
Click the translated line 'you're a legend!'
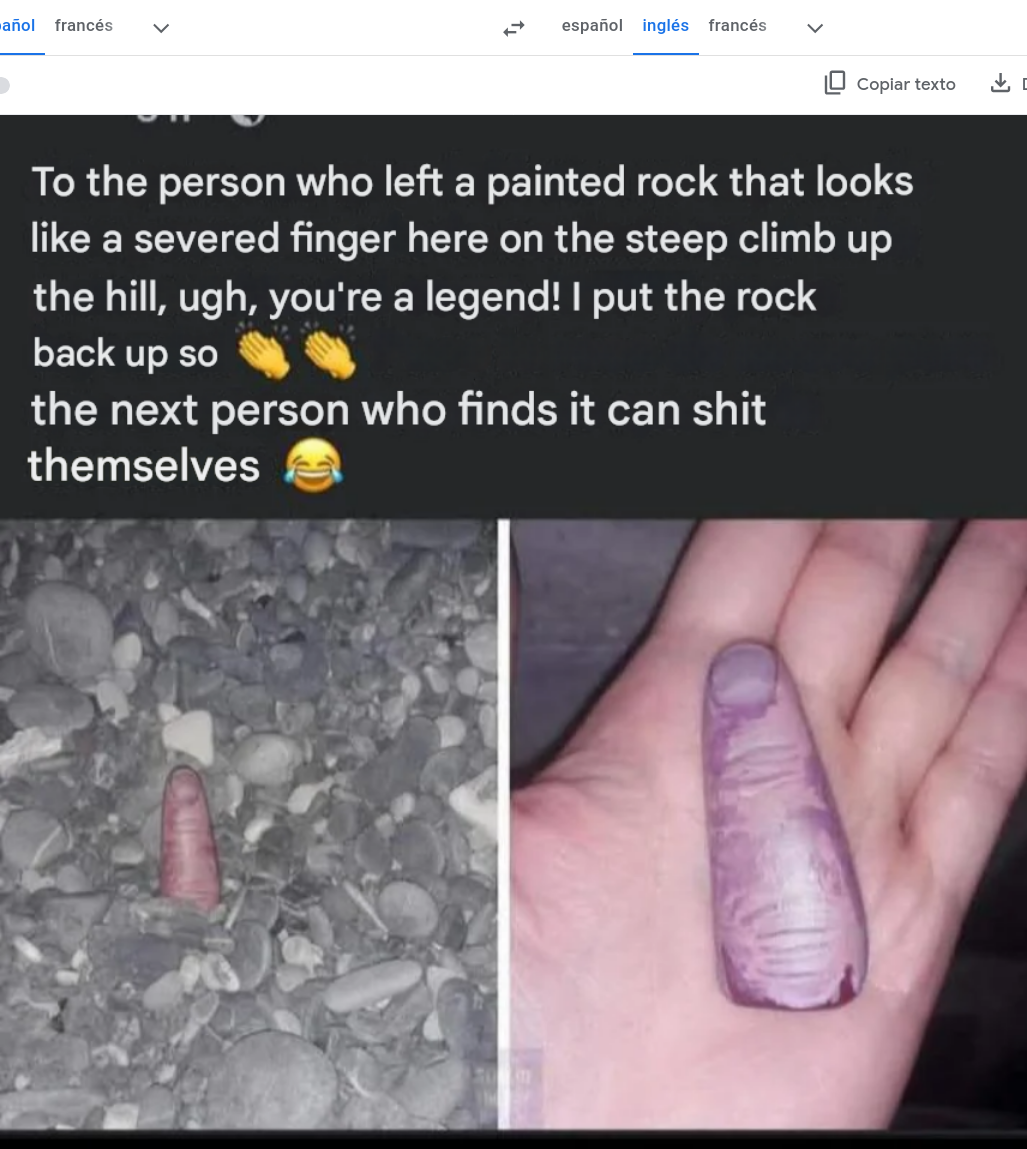[x=415, y=298]
